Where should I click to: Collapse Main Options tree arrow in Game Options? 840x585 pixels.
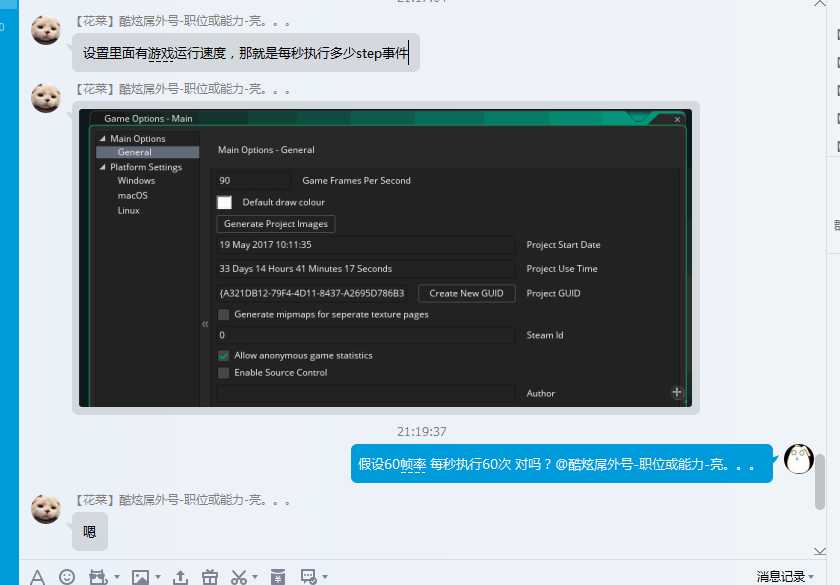[102, 138]
